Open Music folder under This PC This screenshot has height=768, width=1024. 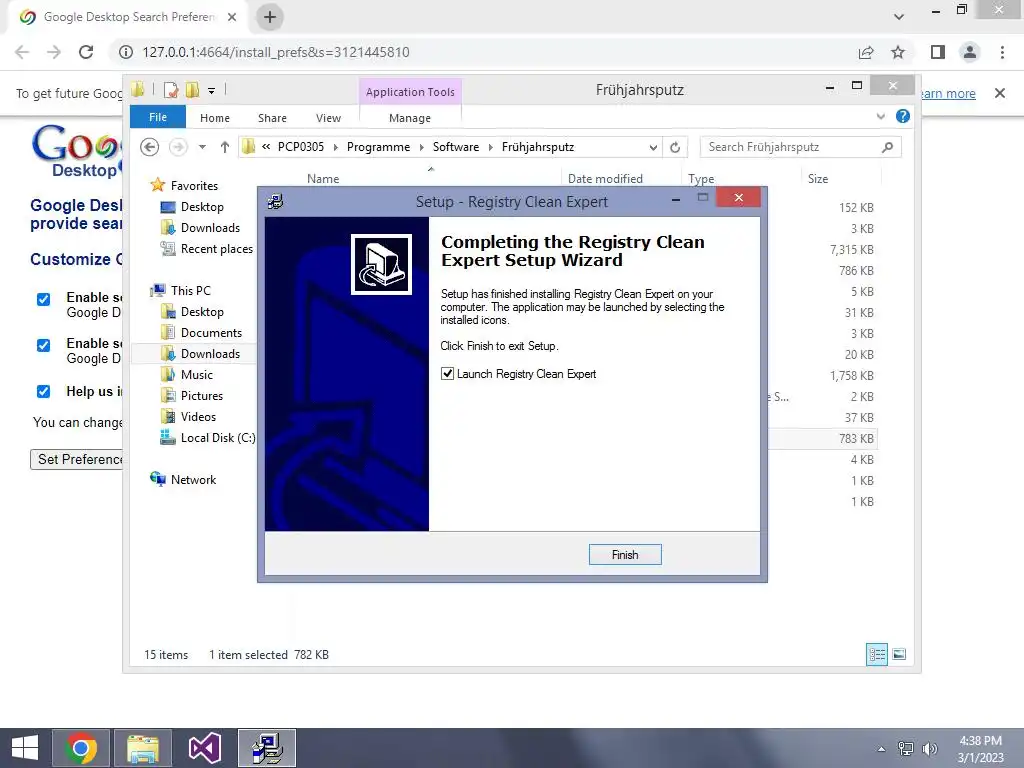pos(197,375)
